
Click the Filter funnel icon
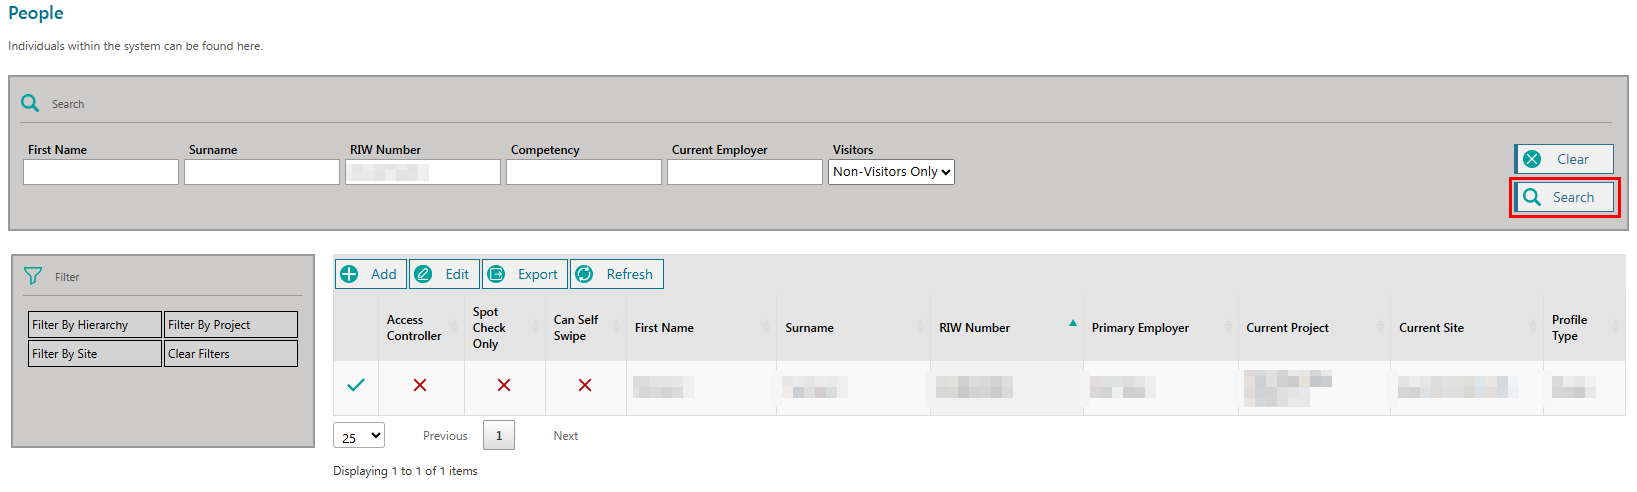tap(33, 276)
